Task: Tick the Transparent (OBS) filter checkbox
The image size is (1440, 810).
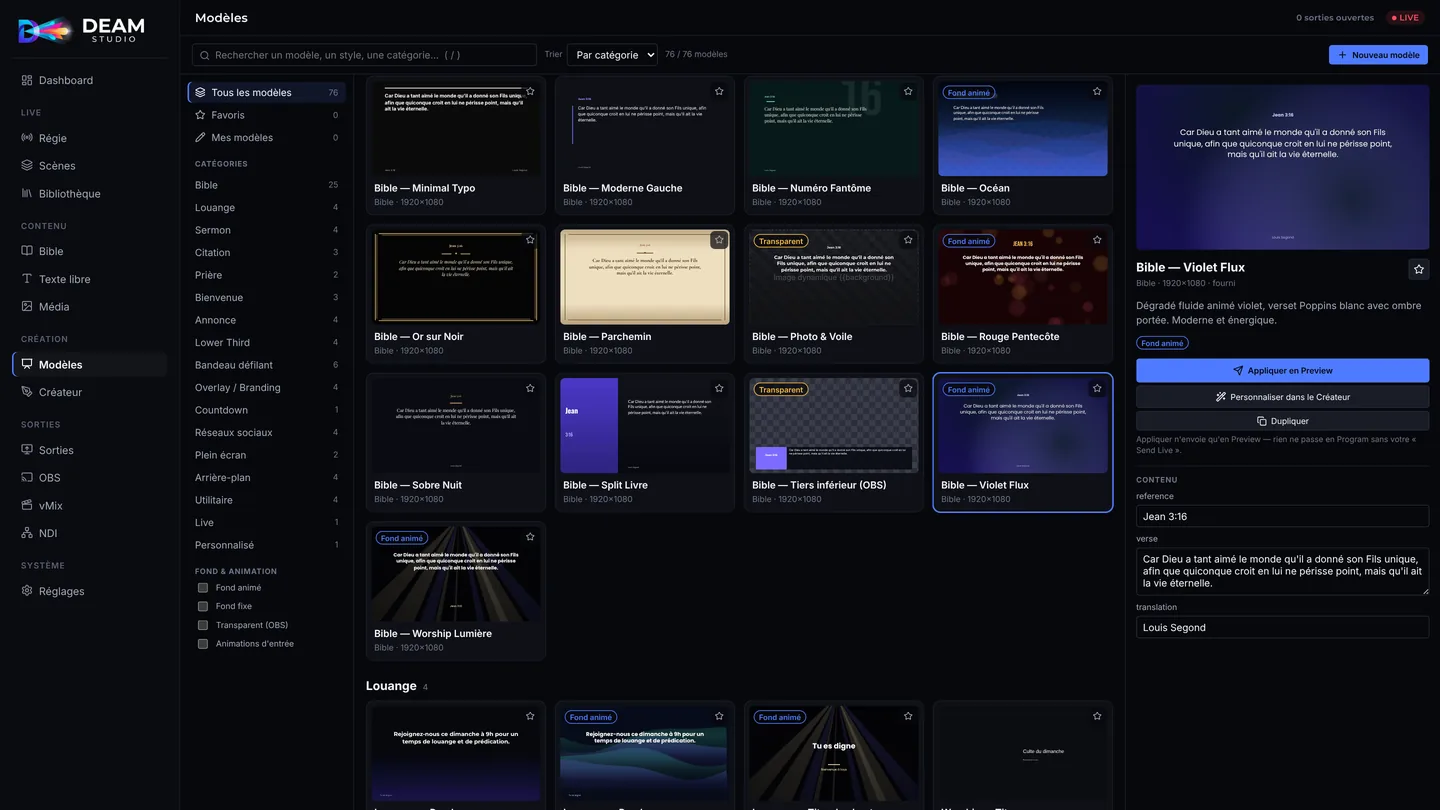Action: (x=203, y=625)
